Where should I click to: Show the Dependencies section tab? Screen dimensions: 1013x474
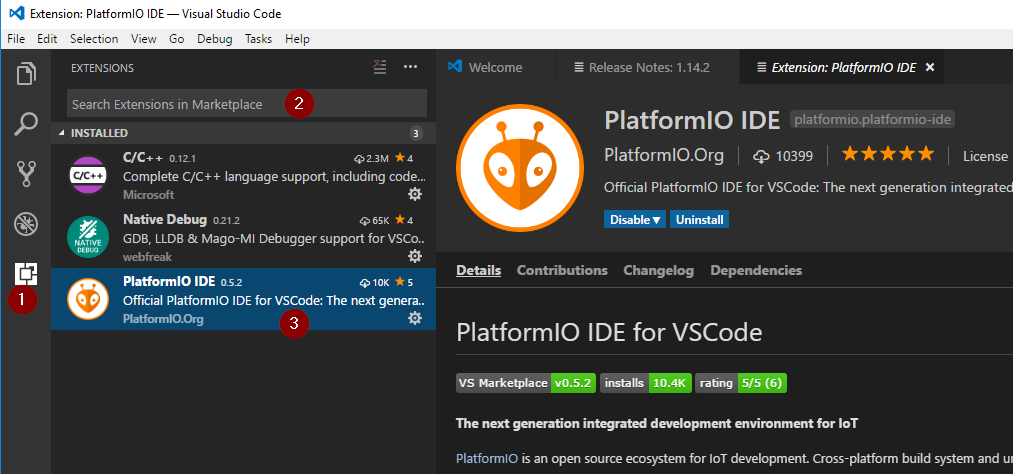click(757, 271)
